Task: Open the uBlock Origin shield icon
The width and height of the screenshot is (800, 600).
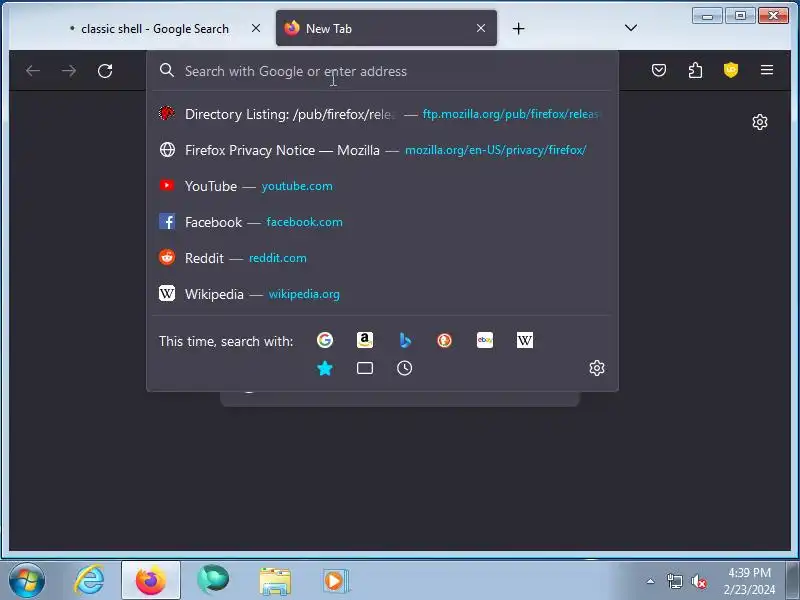Action: [x=731, y=70]
